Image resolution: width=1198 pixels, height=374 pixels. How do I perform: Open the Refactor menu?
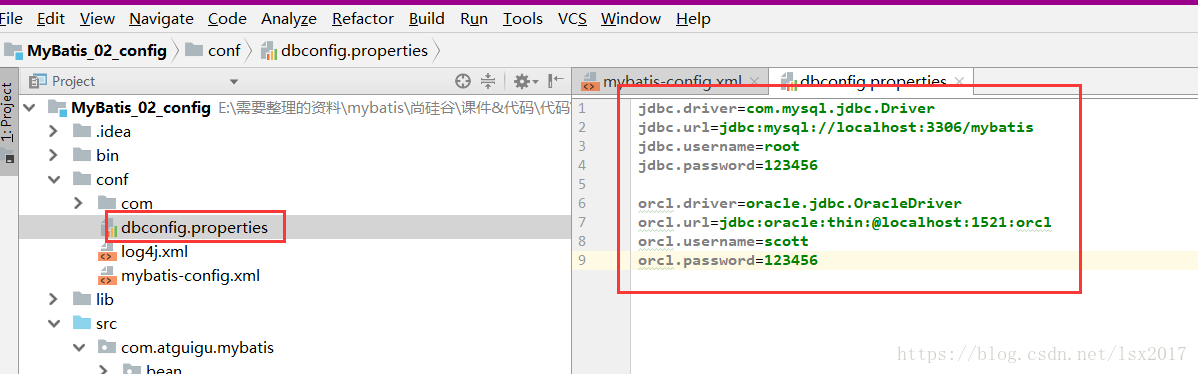pyautogui.click(x=363, y=19)
